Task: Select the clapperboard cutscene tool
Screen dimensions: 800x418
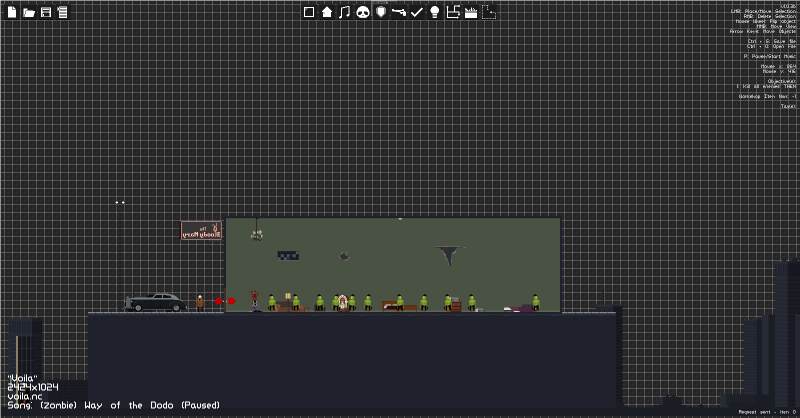Action: (x=471, y=12)
